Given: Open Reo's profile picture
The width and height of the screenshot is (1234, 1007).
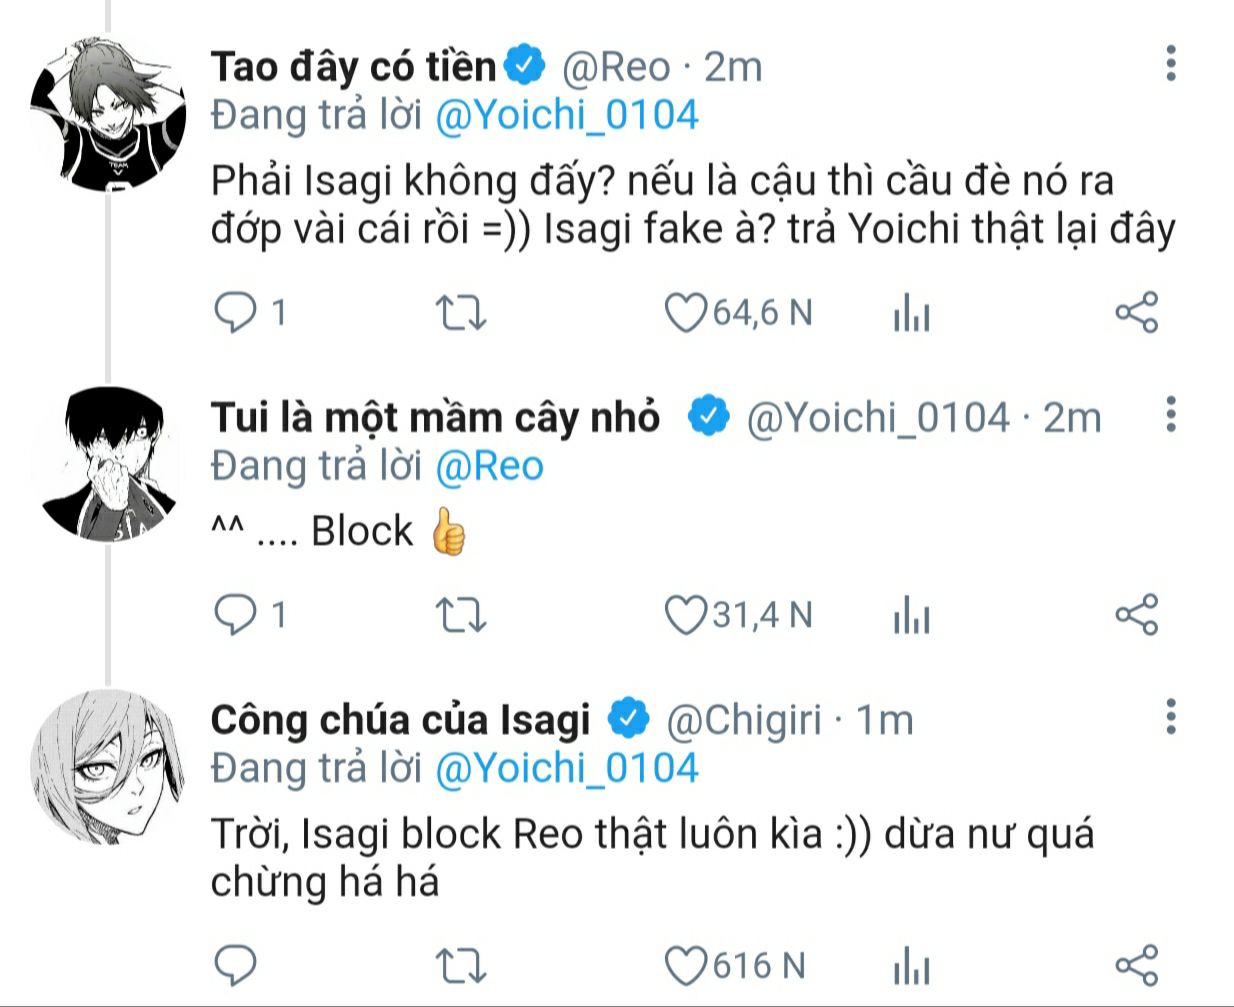Looking at the screenshot, I should pyautogui.click(x=108, y=113).
